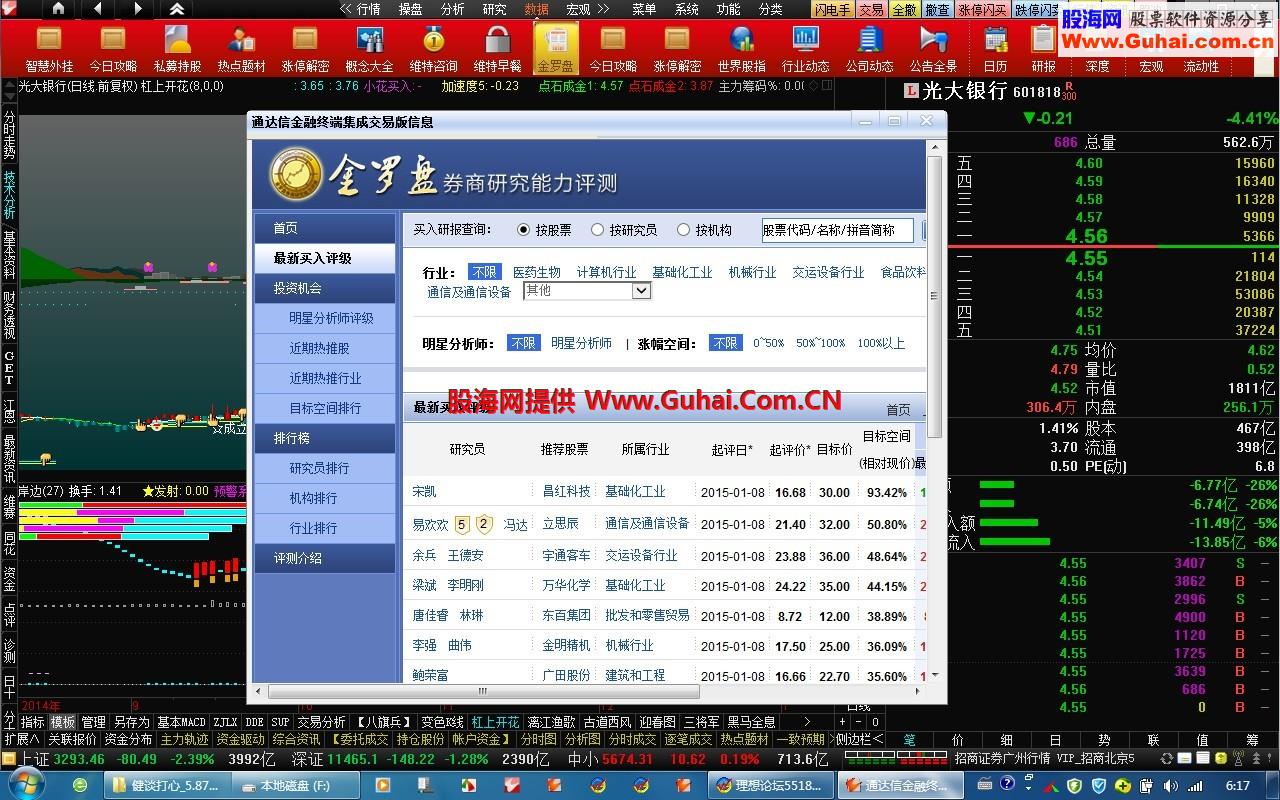
Task: Open the 研报 report icon
Action: tap(1043, 47)
